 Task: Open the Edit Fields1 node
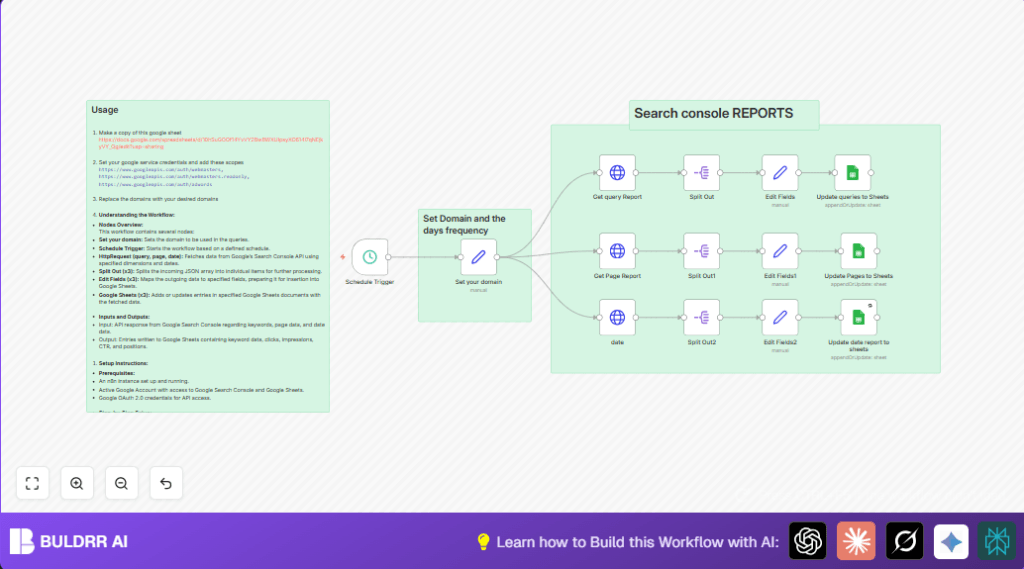click(780, 251)
